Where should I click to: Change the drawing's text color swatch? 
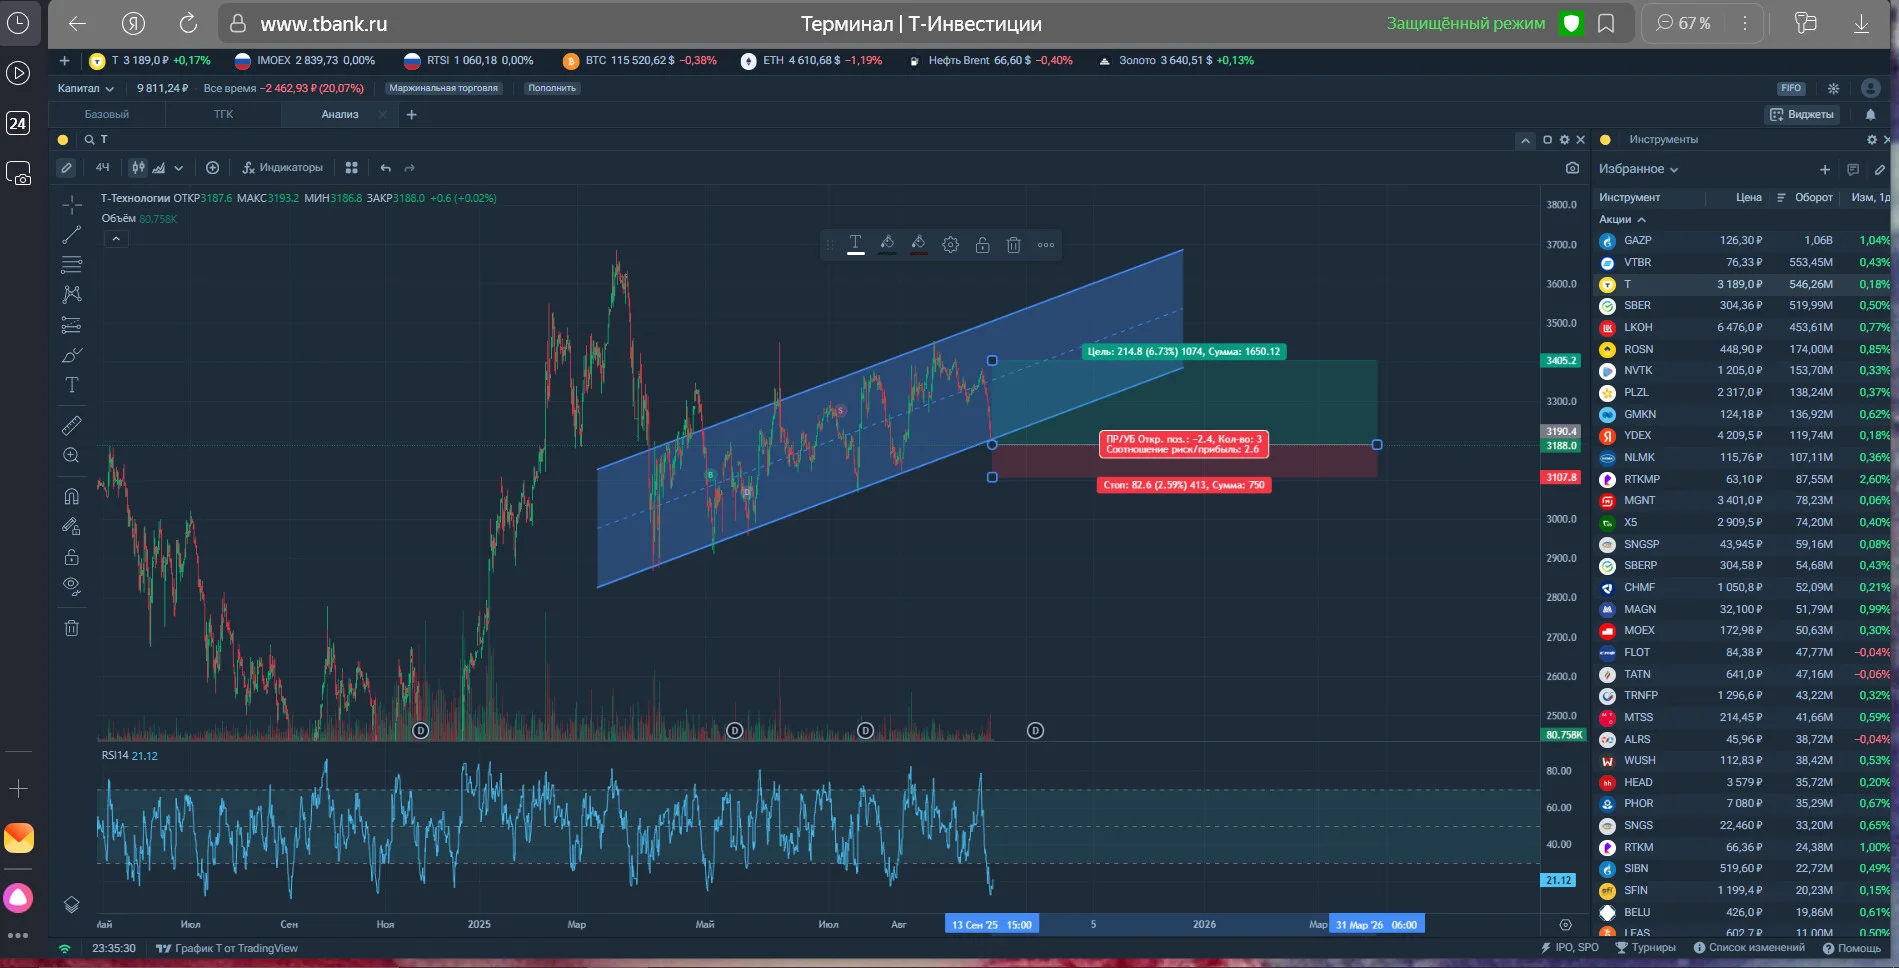click(856, 245)
